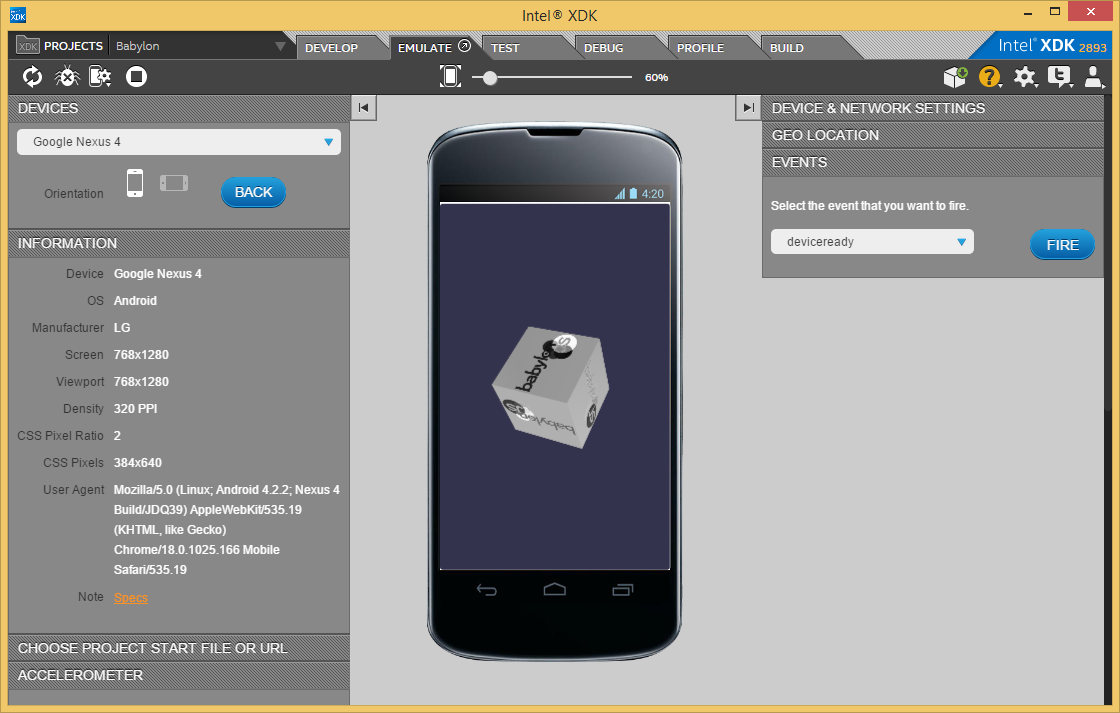Viewport: 1120px width, 713px height.
Task: Expand CHOOSE PROJECT START FILE OR URL section
Action: click(x=179, y=648)
